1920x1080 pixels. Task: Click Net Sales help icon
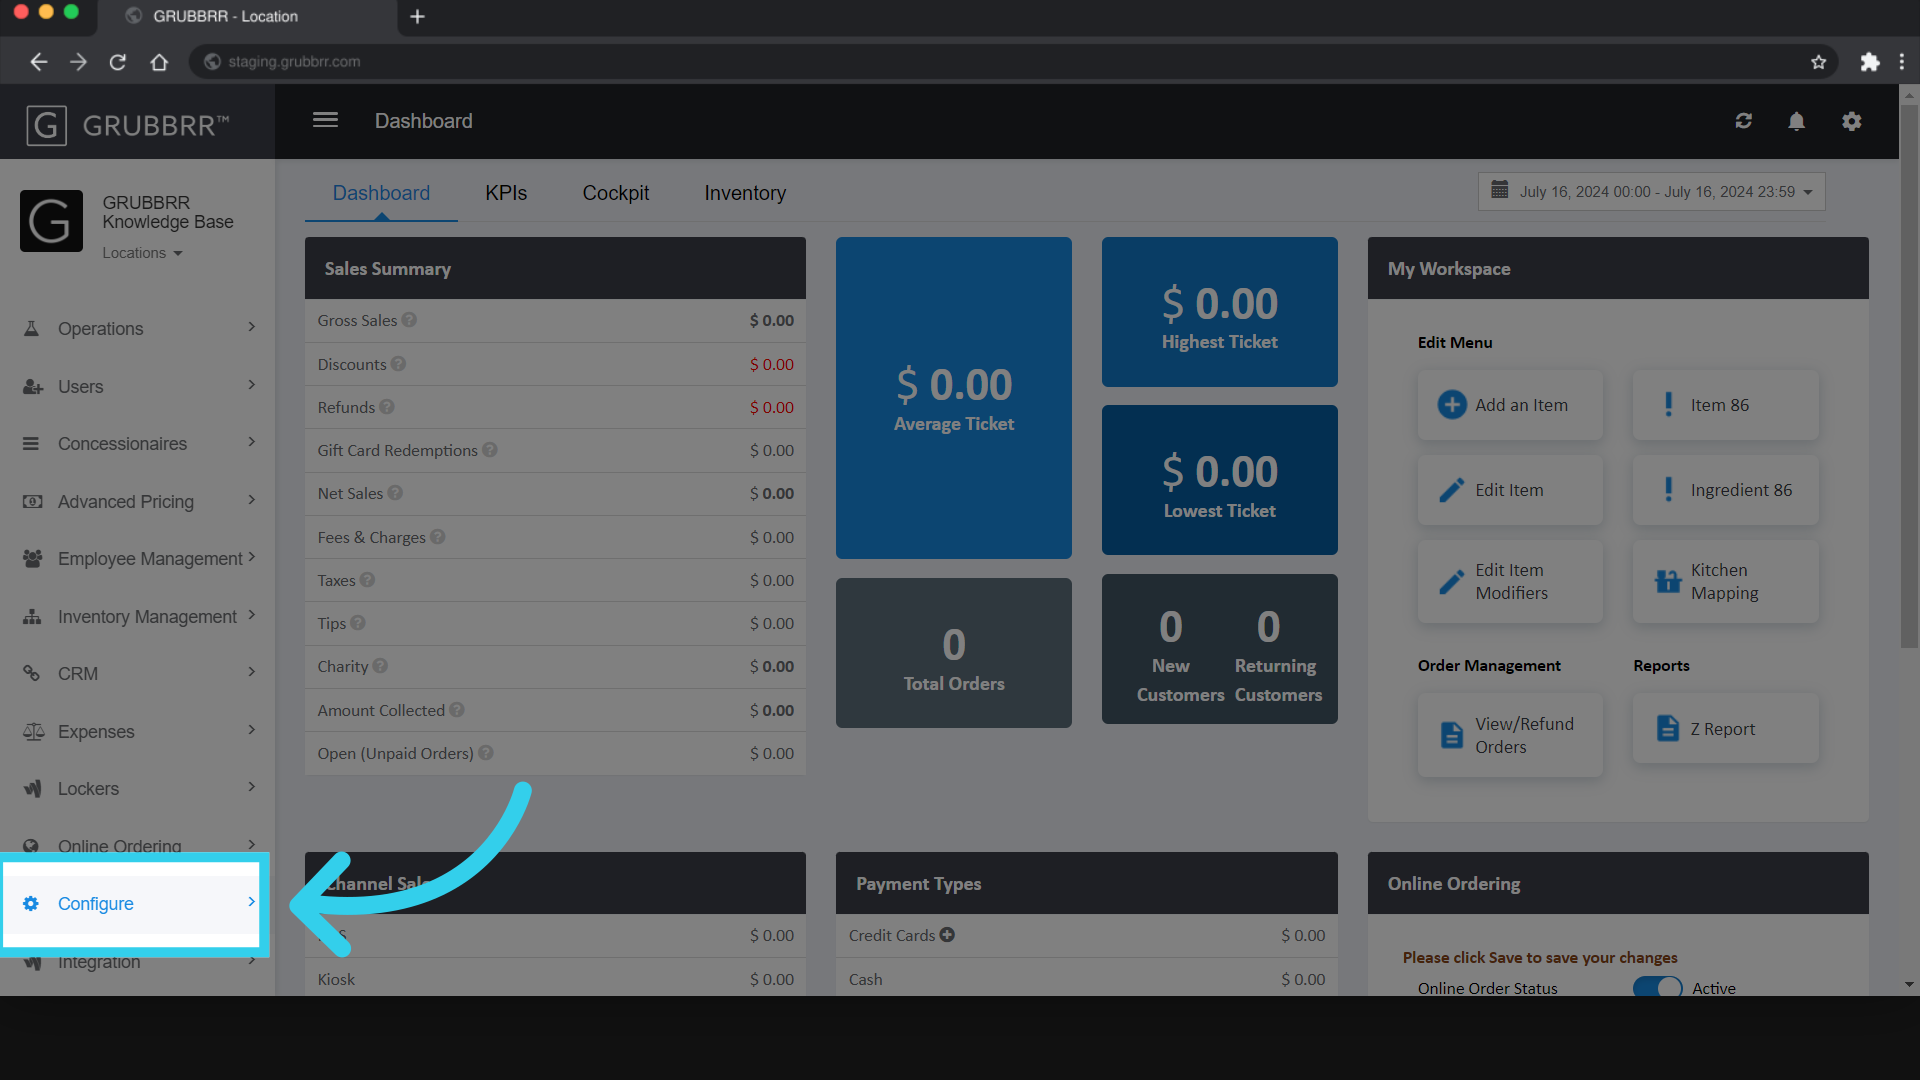[395, 493]
